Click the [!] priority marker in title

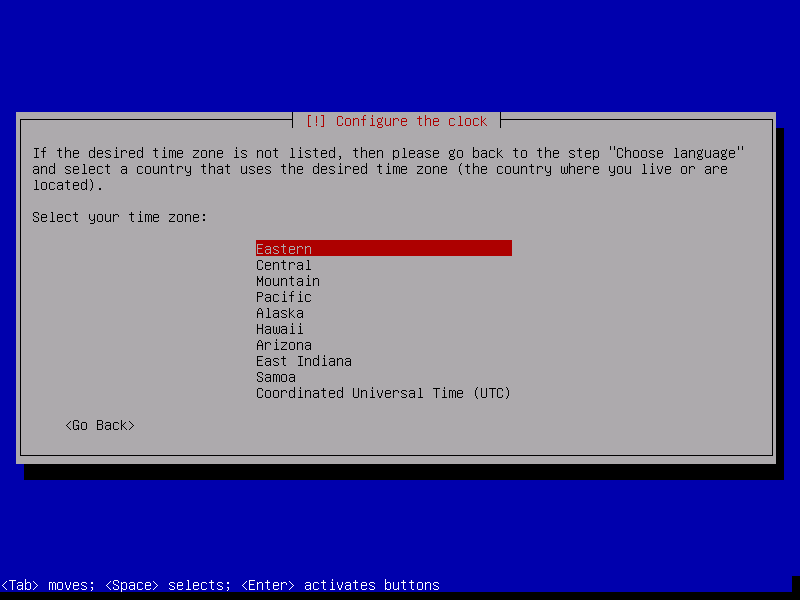[316, 121]
